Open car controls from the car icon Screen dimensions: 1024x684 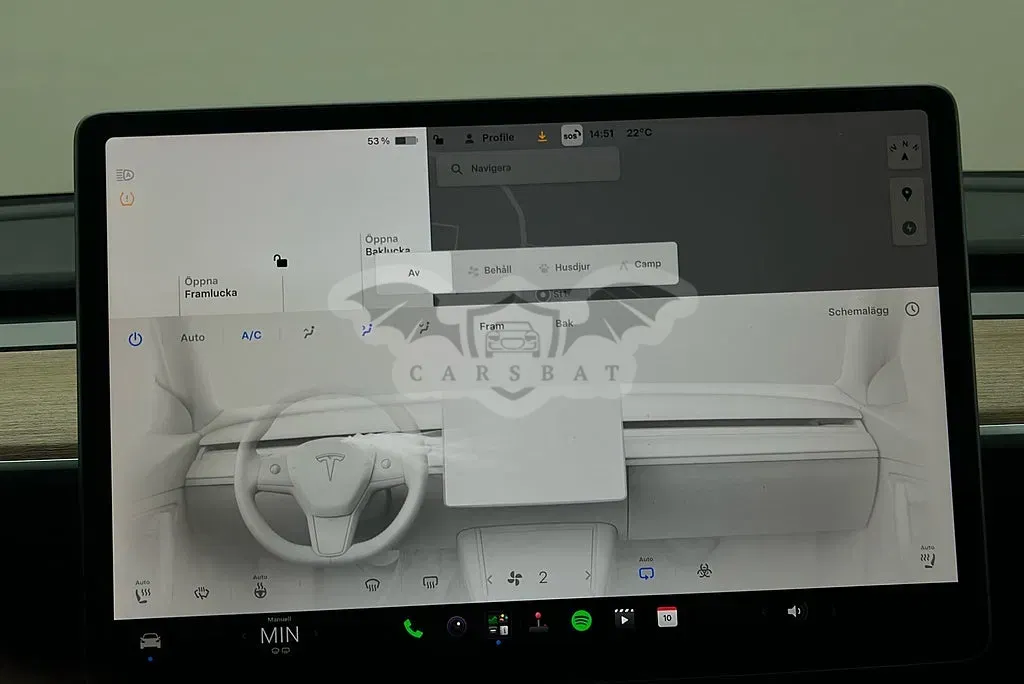(x=150, y=642)
